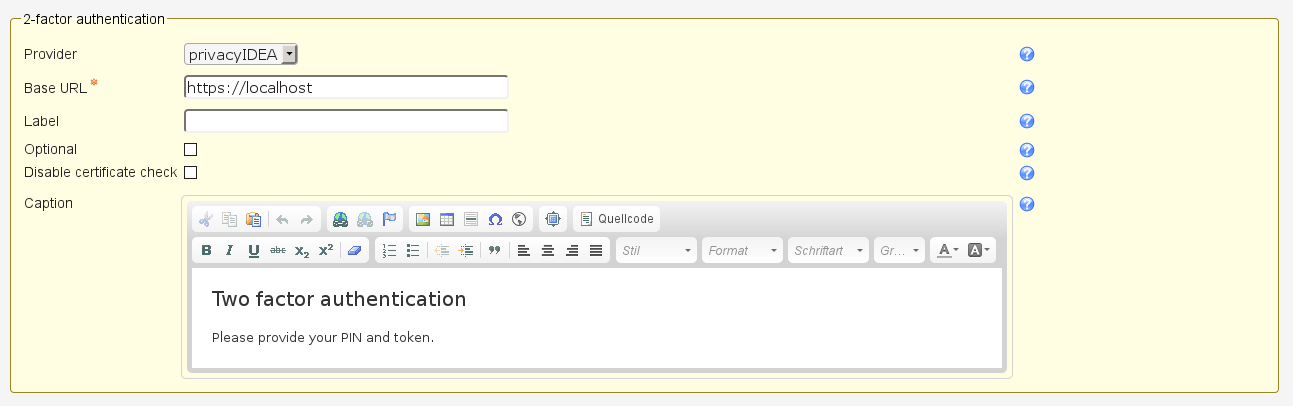The width and height of the screenshot is (1293, 406).
Task: Click the Bold formatting icon
Action: [206, 251]
